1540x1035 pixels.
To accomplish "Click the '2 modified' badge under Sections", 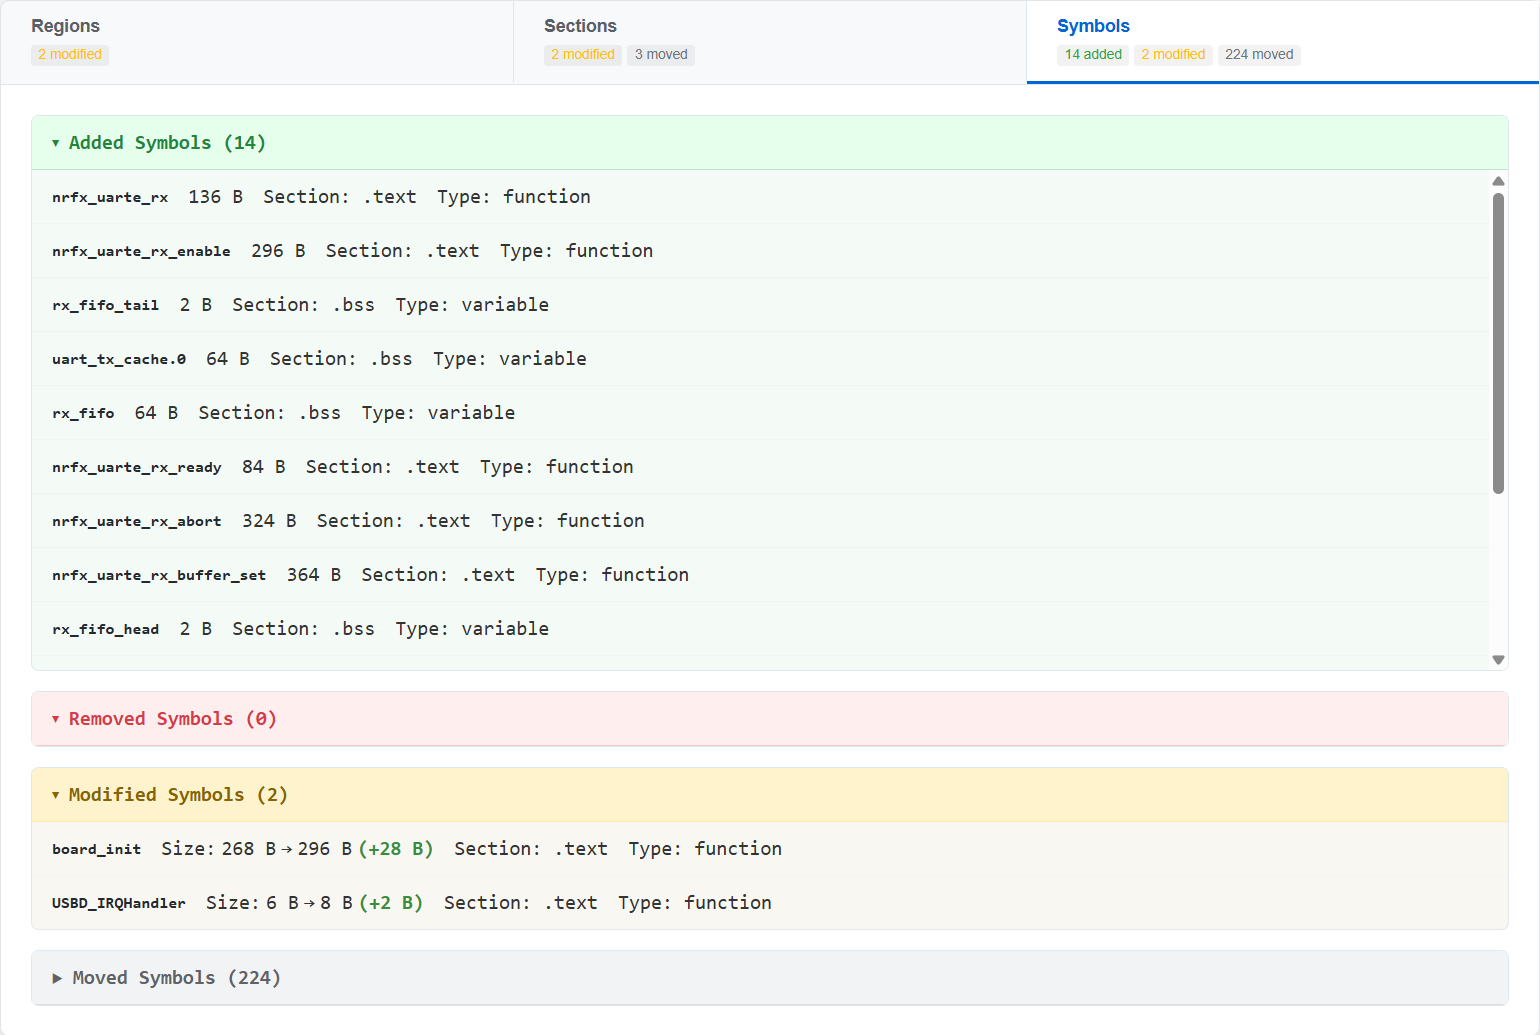I will [583, 55].
